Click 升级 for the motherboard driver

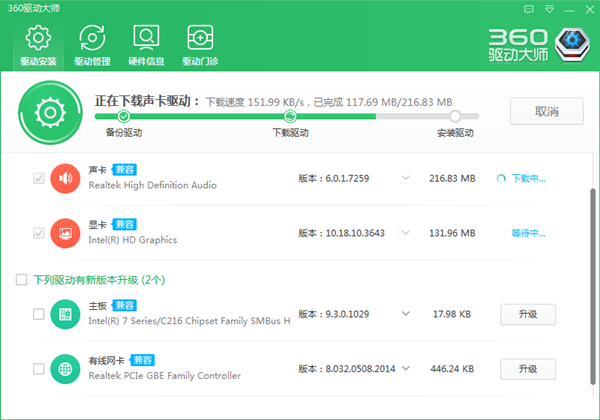coord(528,315)
